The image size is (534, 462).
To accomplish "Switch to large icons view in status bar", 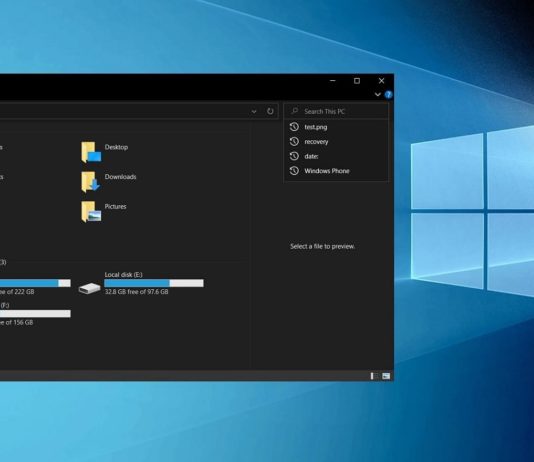I will click(386, 376).
